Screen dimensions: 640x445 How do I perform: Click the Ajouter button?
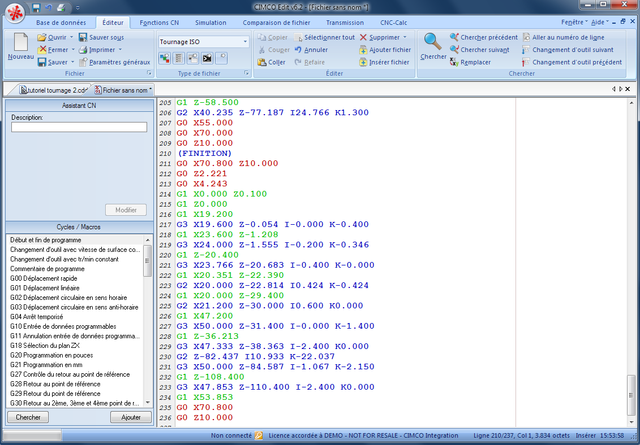(x=131, y=417)
